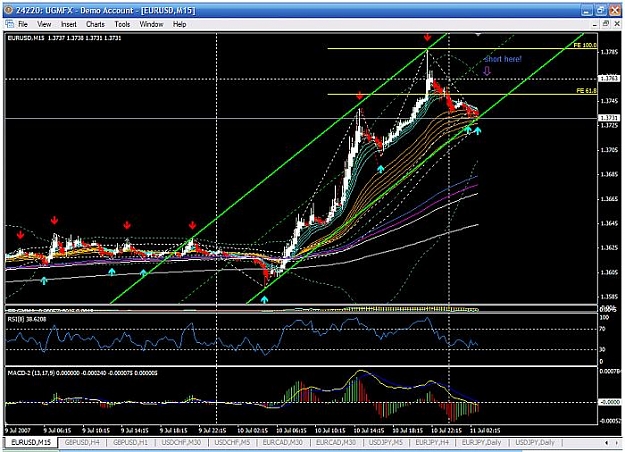The image size is (625, 452).
Task: Switch to the EURJPY,H4 chart tab
Action: (432, 442)
